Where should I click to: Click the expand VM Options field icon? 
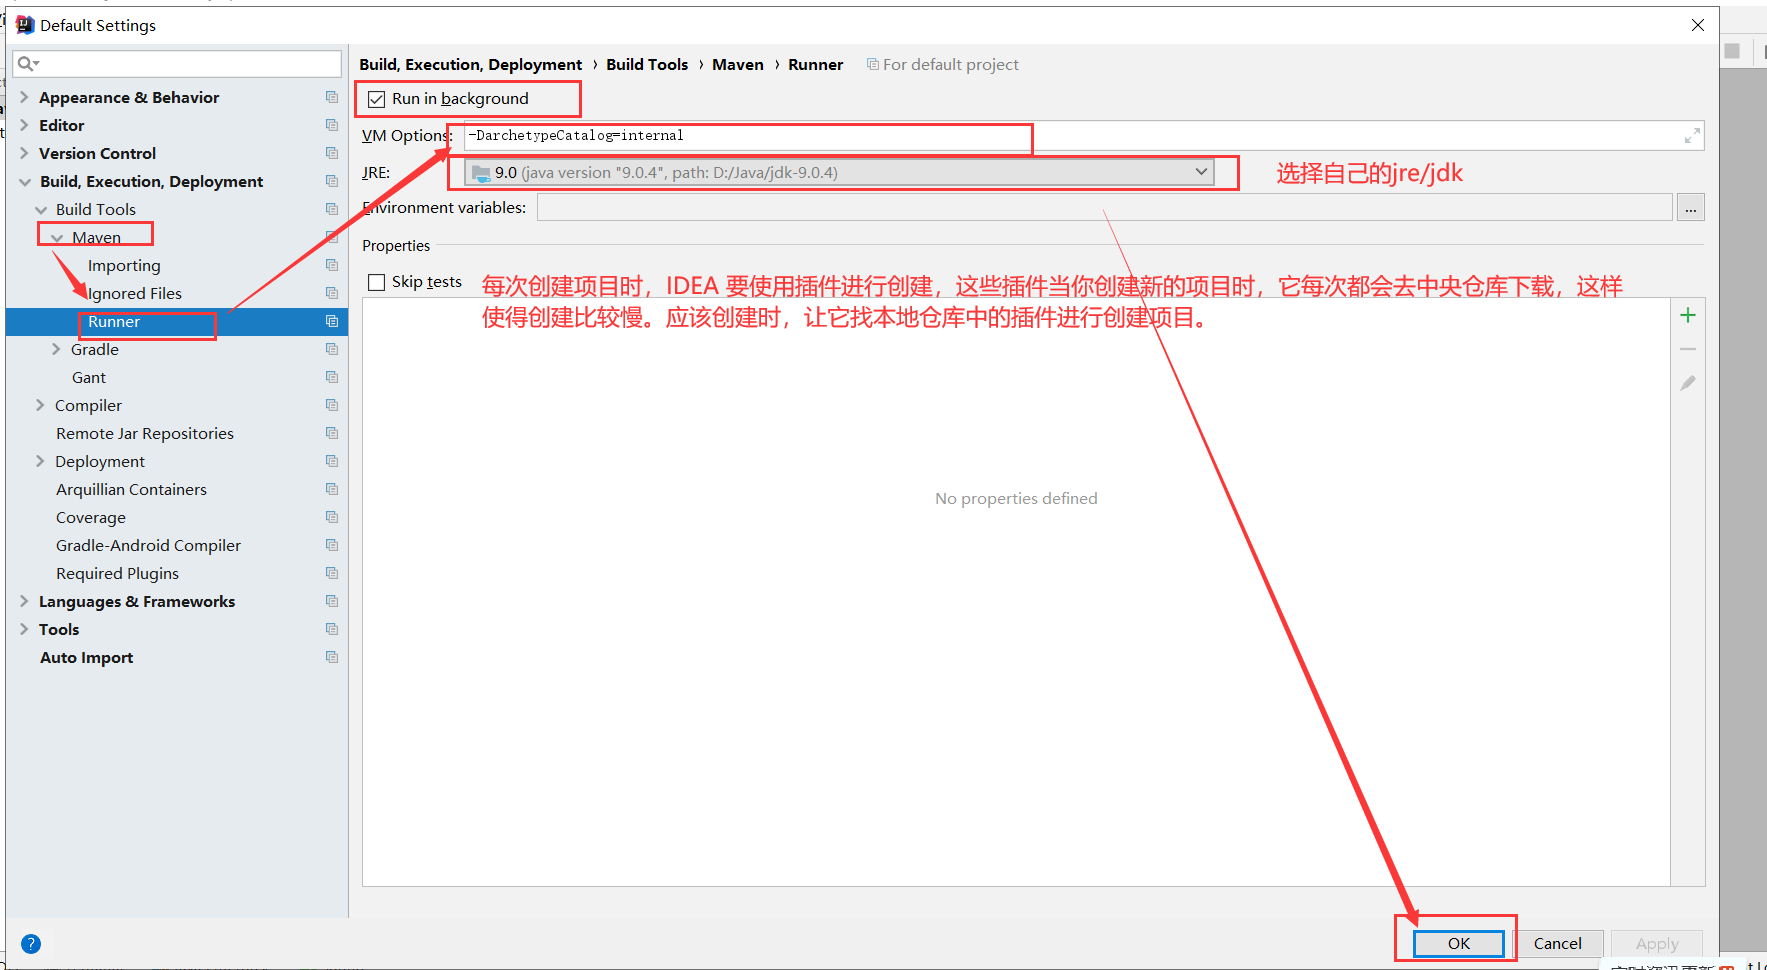[1692, 136]
